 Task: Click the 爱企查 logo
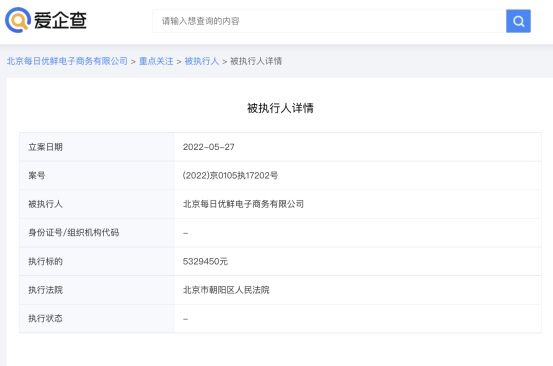(46, 20)
